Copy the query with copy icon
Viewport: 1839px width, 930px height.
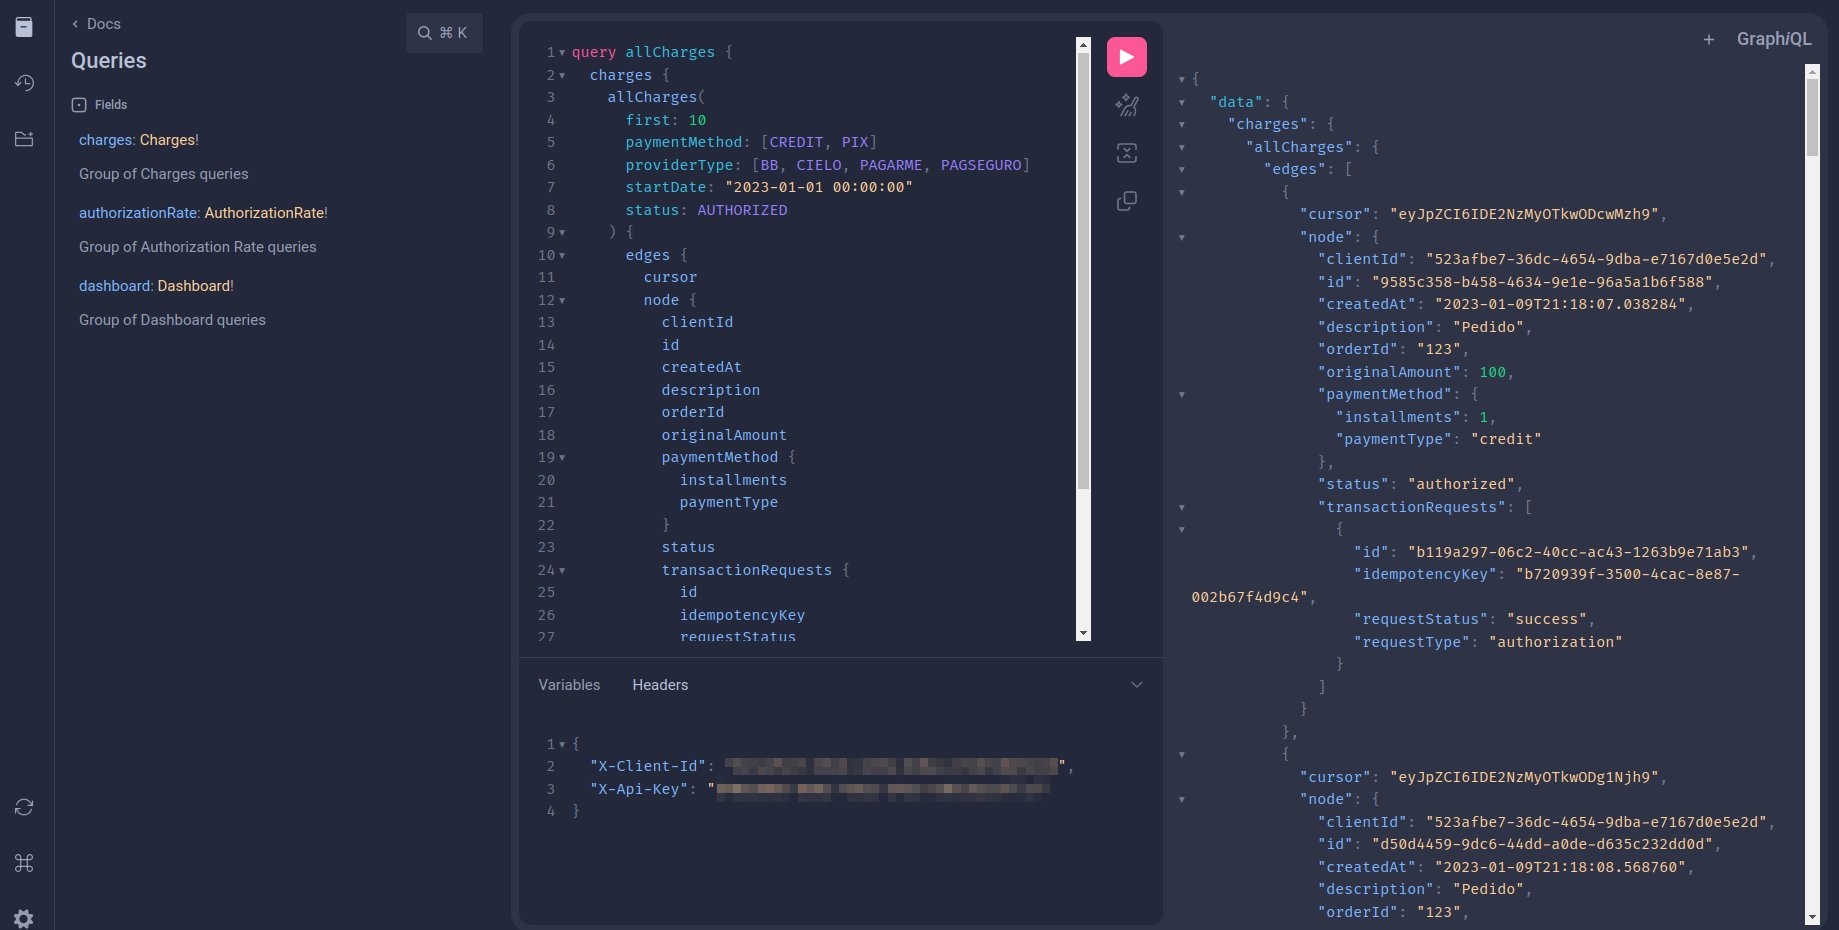(x=1126, y=201)
